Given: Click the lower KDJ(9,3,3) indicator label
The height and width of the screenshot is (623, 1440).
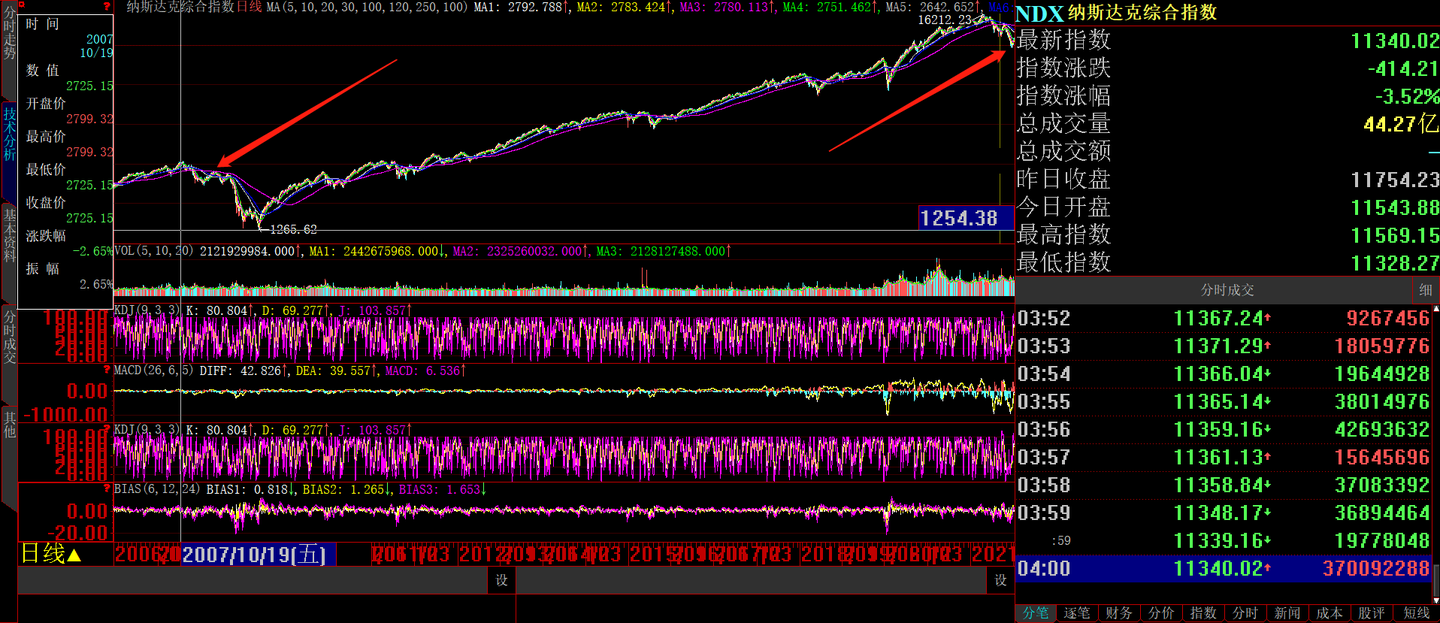Looking at the screenshot, I should click(x=147, y=430).
